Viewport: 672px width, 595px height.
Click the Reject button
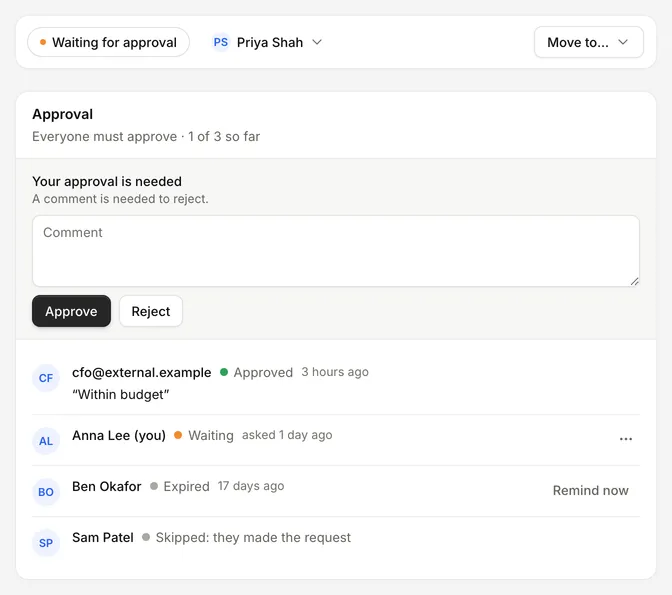point(151,311)
